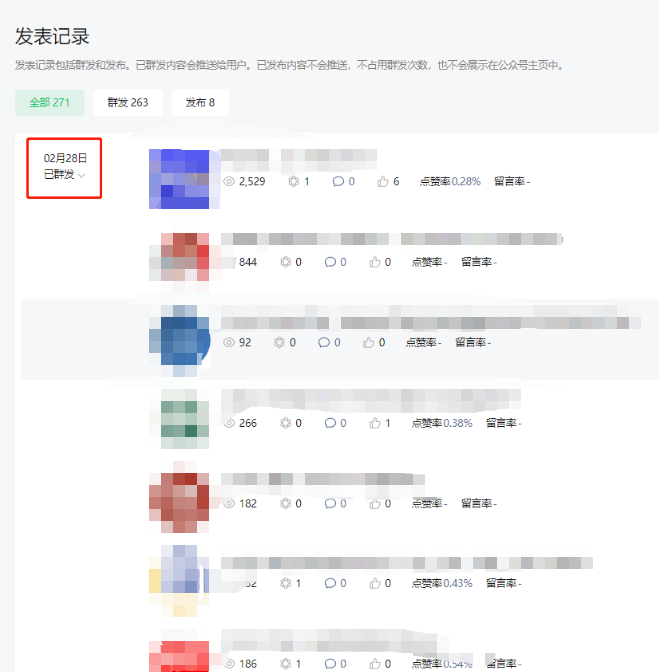Viewport: 659px width, 672px height.
Task: Click the 点赞率0.28% statistic in the first row
Action: [450, 181]
